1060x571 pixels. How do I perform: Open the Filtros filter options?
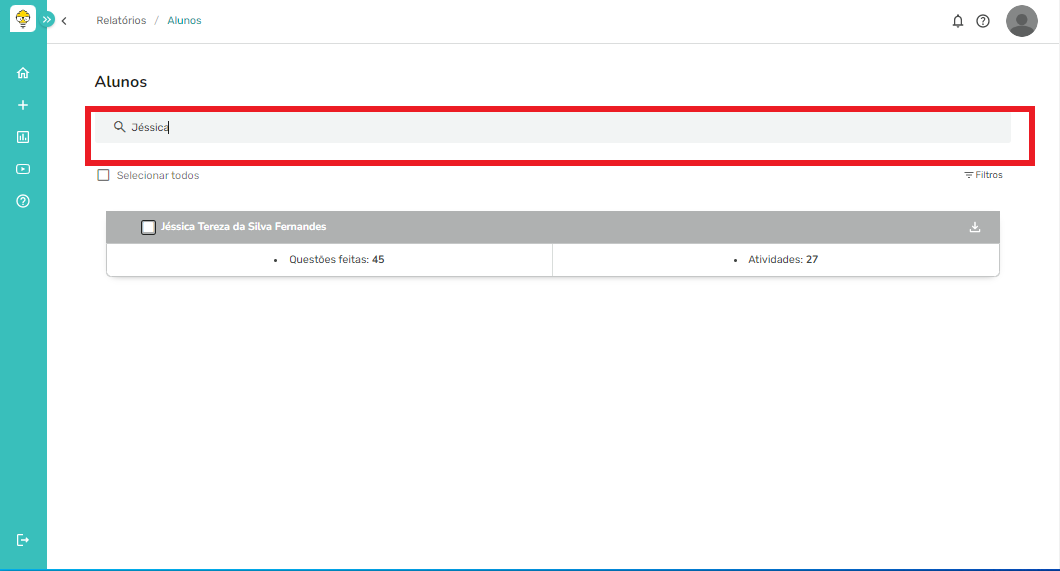tap(983, 175)
